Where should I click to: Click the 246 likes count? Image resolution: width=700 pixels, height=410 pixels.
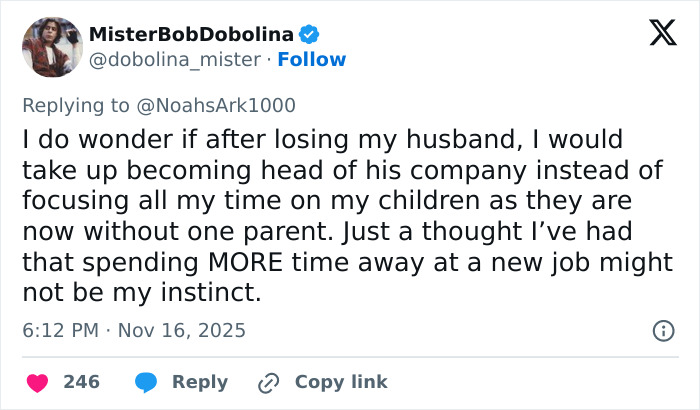tap(79, 382)
